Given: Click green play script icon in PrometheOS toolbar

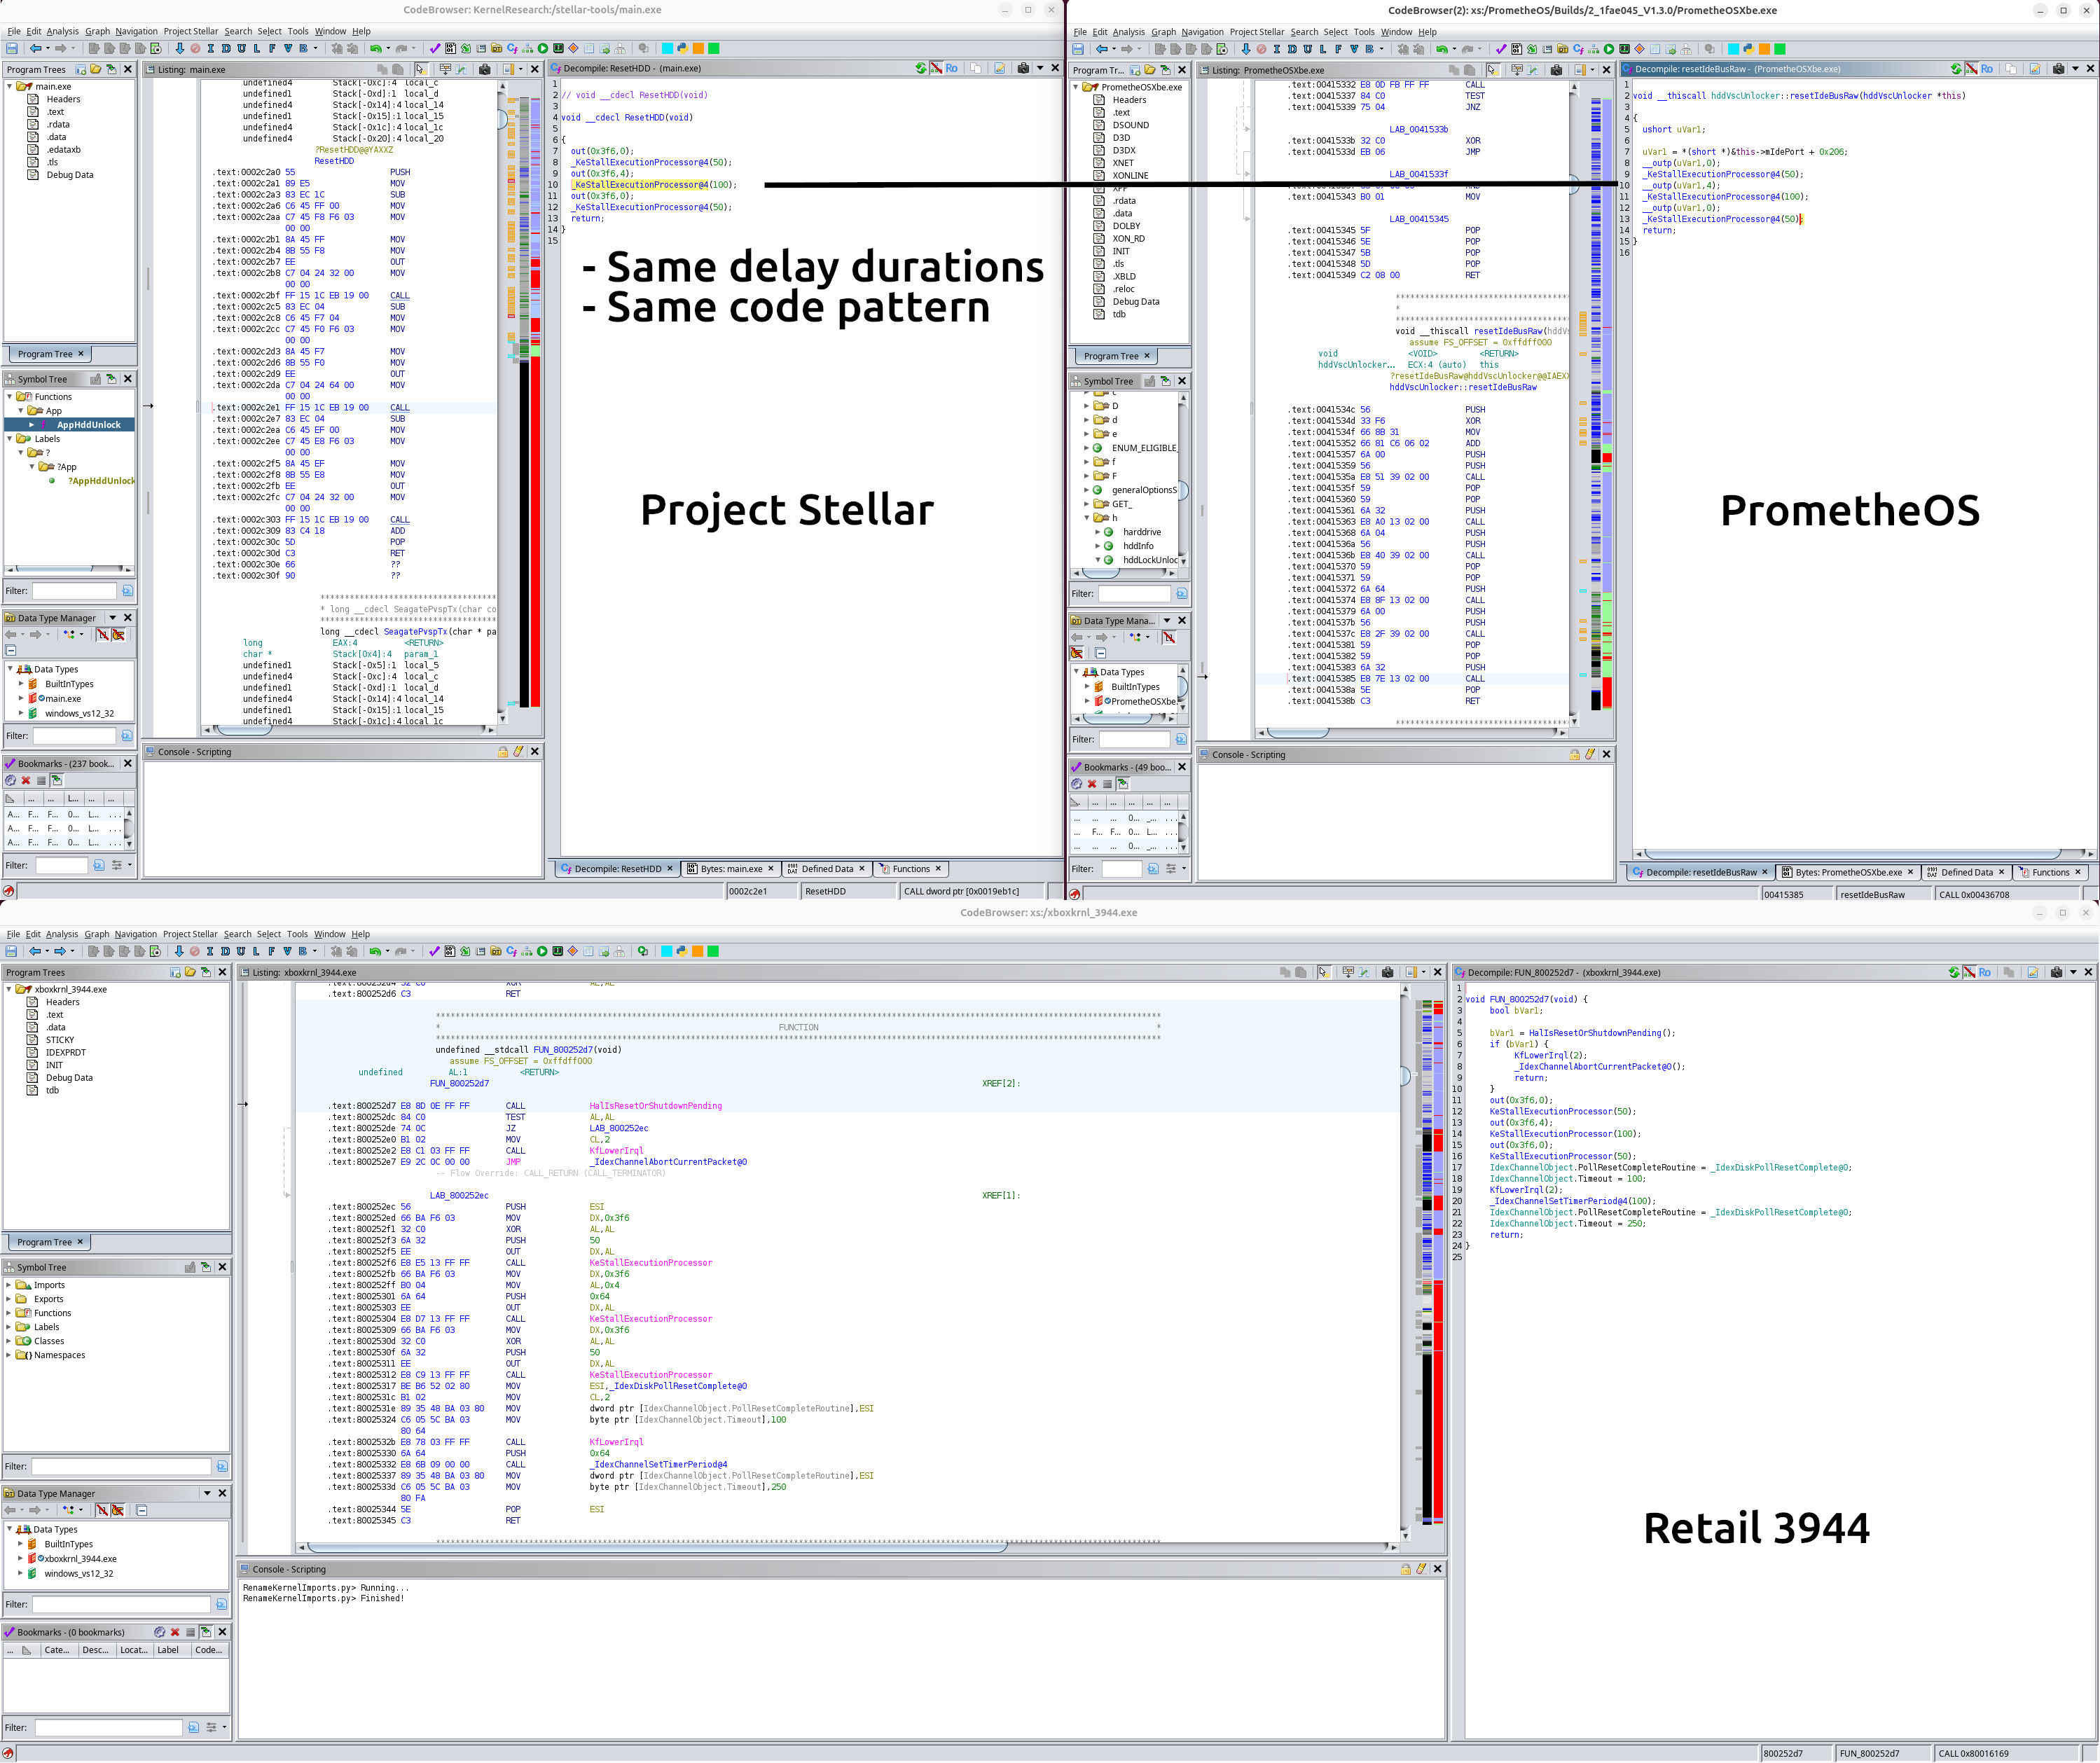Looking at the screenshot, I should (x=1608, y=49).
